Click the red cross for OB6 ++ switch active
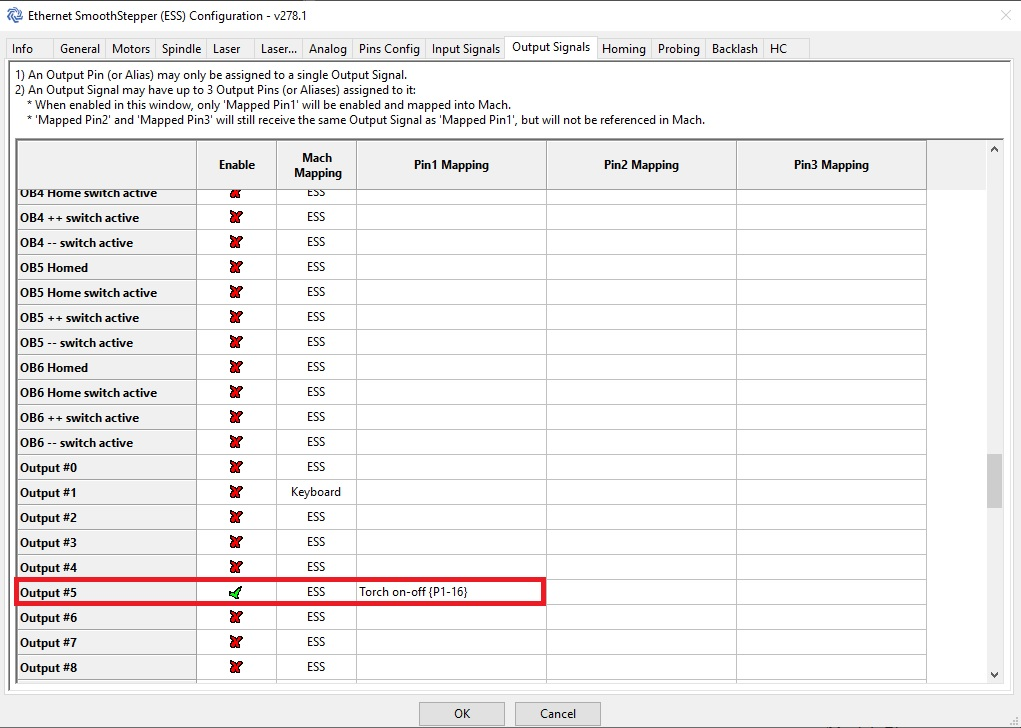 click(236, 417)
